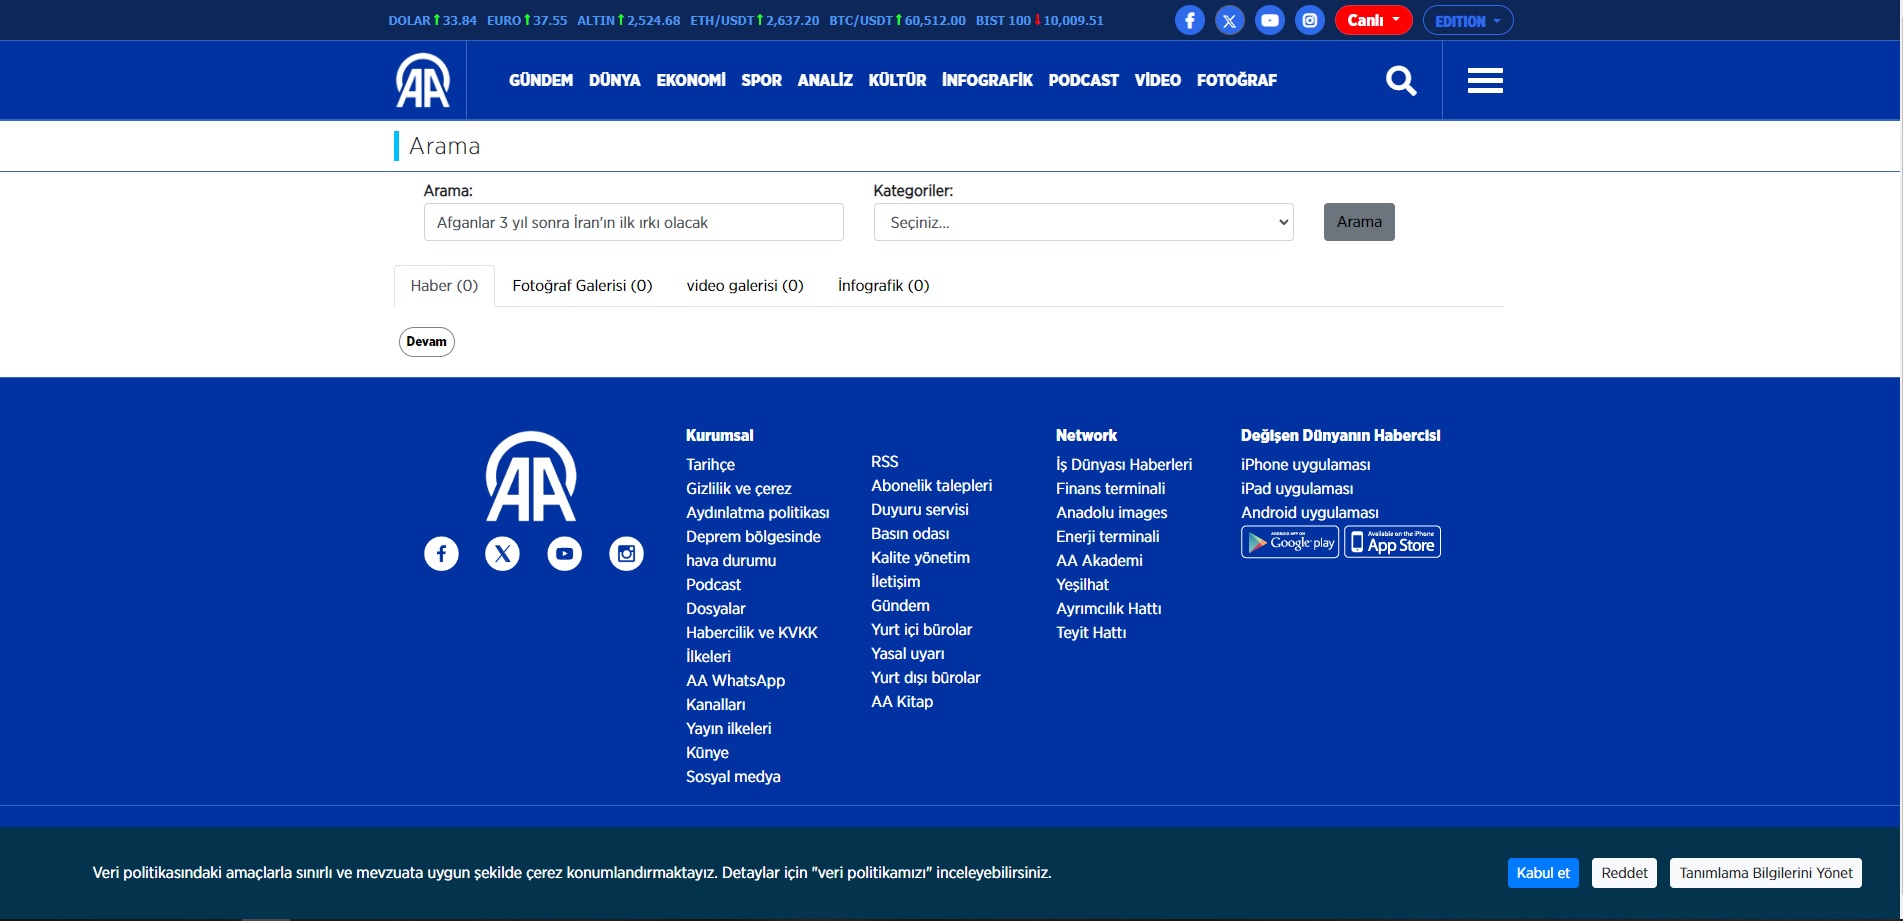The height and width of the screenshot is (921, 1903).
Task: Go to ANALİZ menu item
Action: click(x=825, y=80)
